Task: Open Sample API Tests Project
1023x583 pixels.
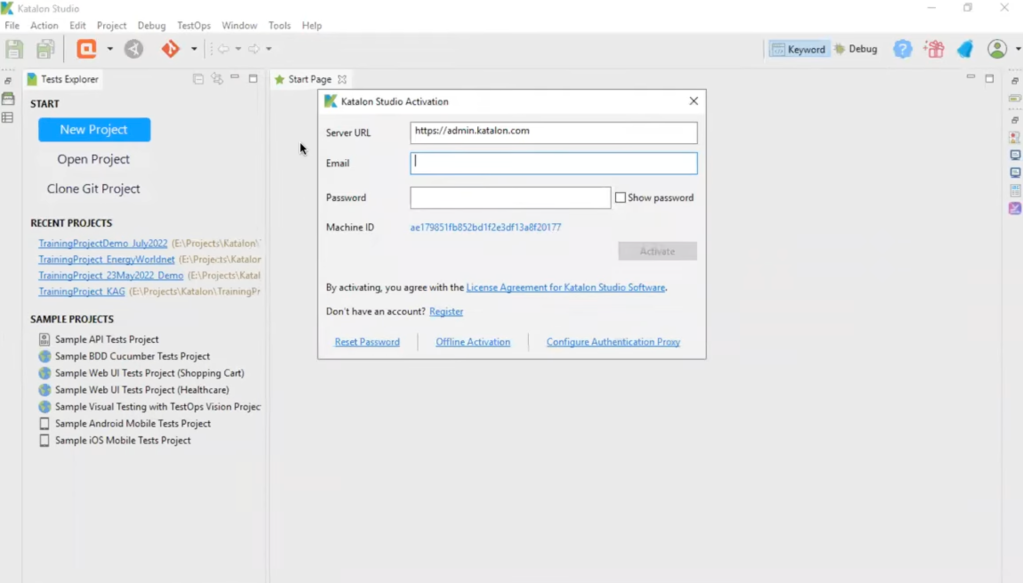Action: (107, 339)
